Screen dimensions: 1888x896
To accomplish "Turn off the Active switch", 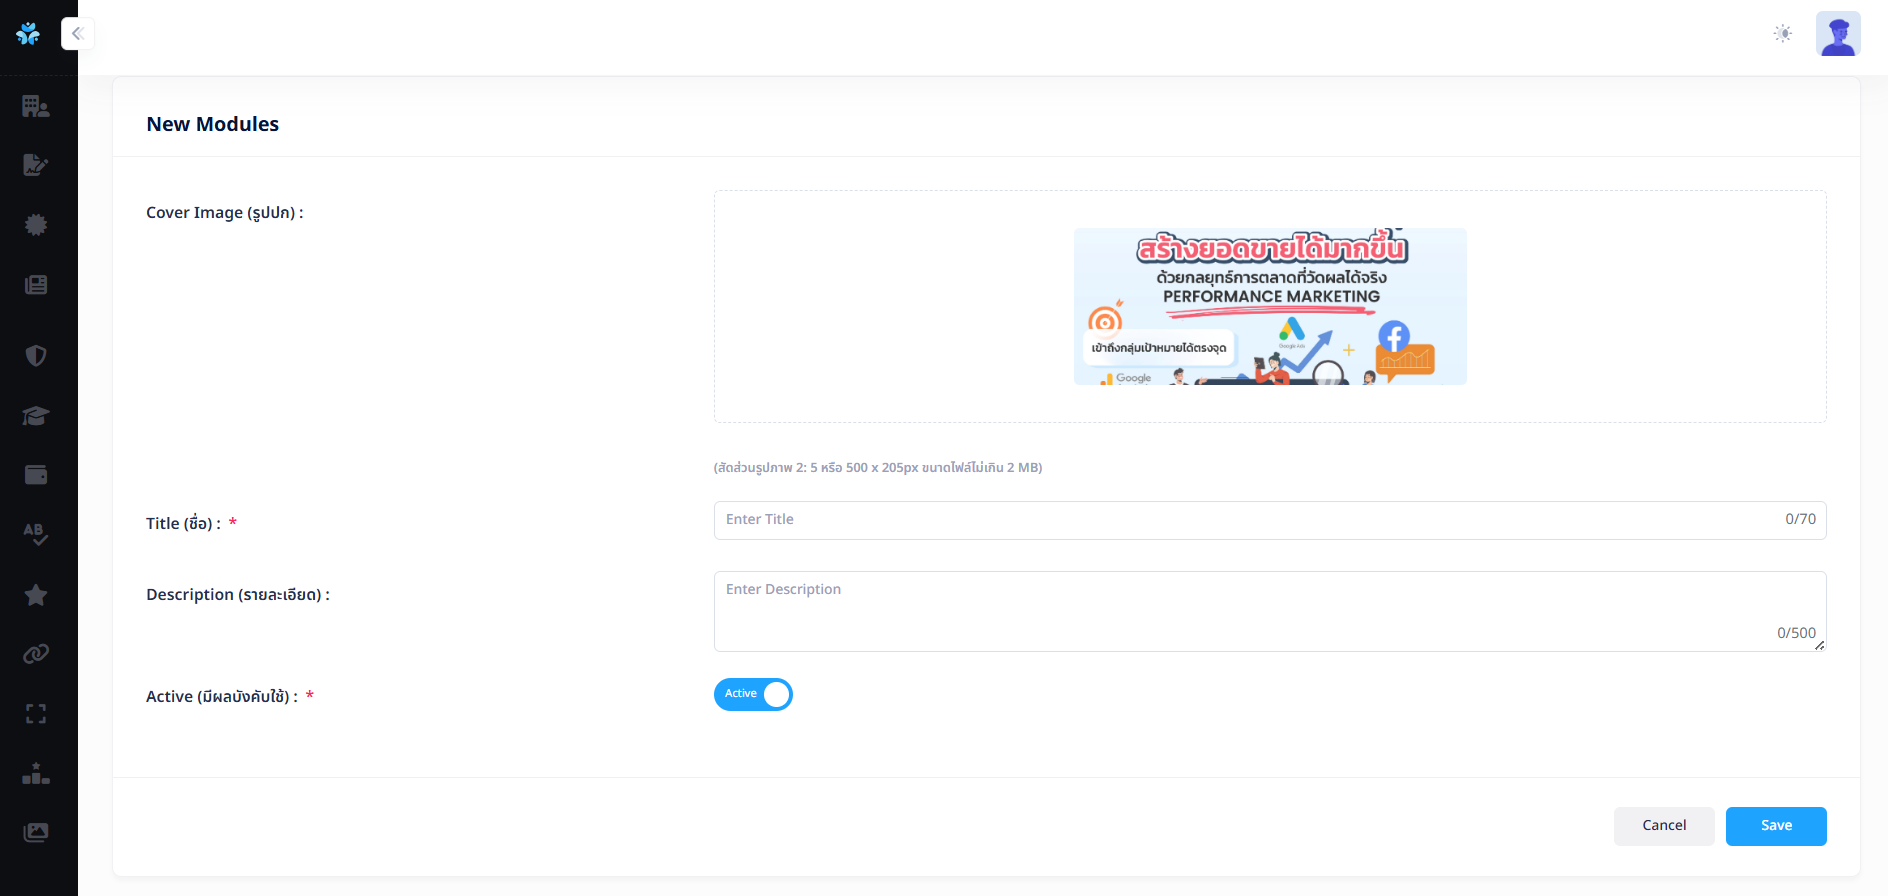I will 753,694.
